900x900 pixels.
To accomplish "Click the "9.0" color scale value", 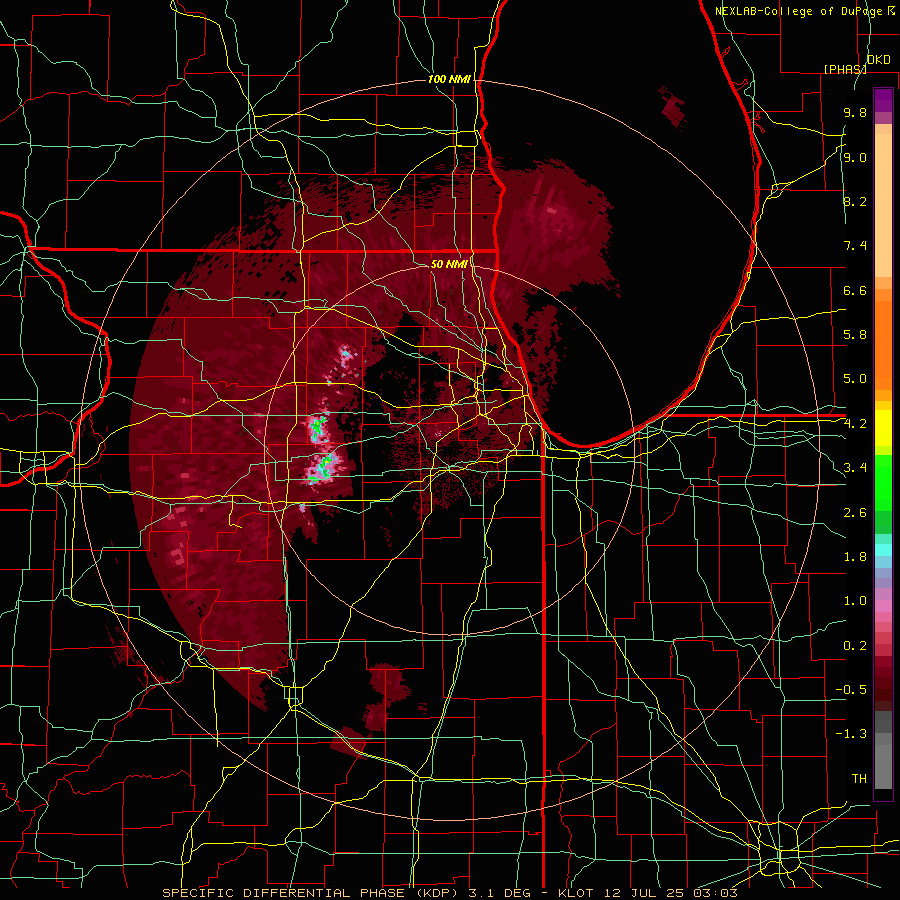I will pyautogui.click(x=855, y=157).
